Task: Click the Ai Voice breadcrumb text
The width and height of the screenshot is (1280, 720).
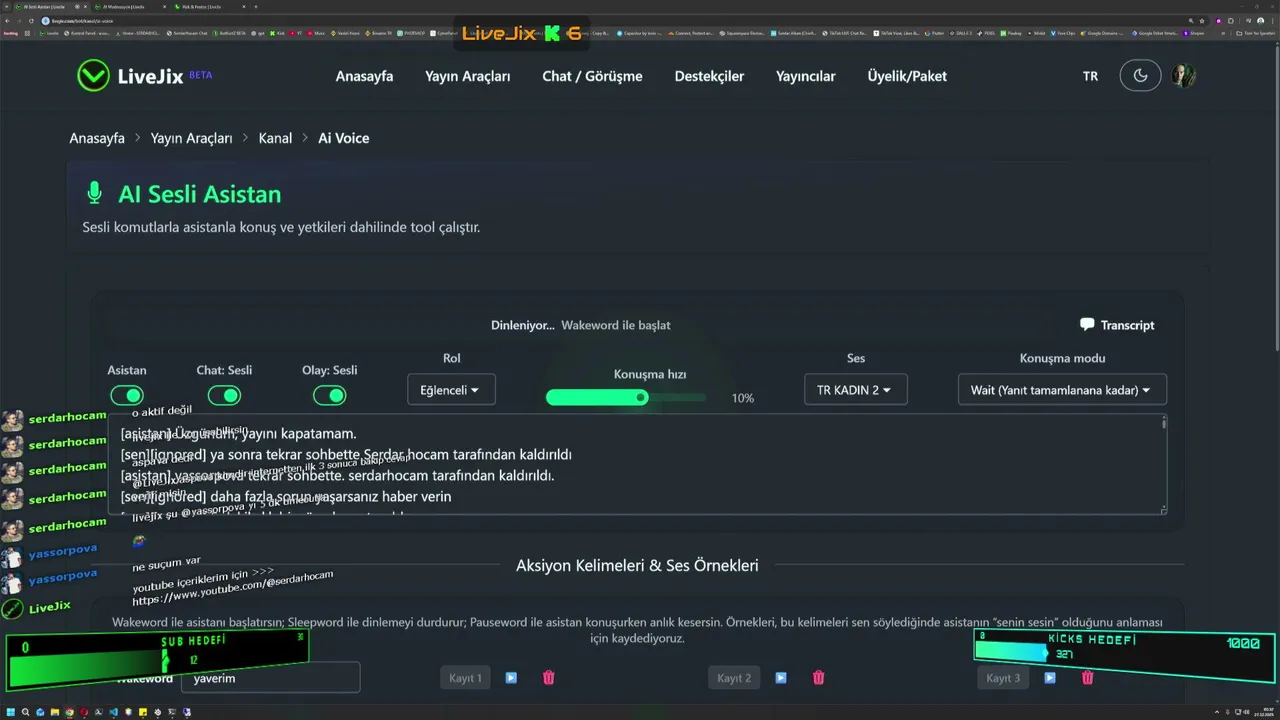Action: [x=344, y=138]
